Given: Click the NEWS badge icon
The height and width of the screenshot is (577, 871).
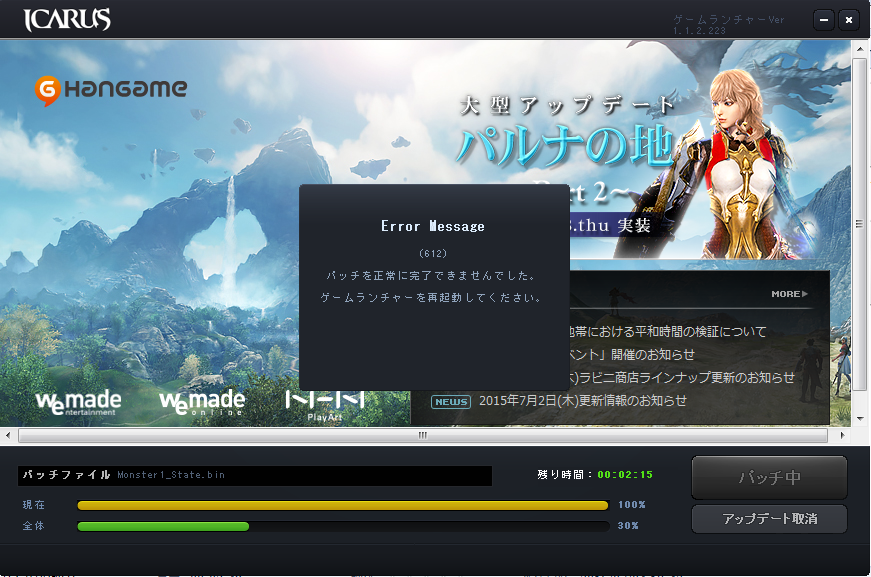Looking at the screenshot, I should pyautogui.click(x=450, y=402).
